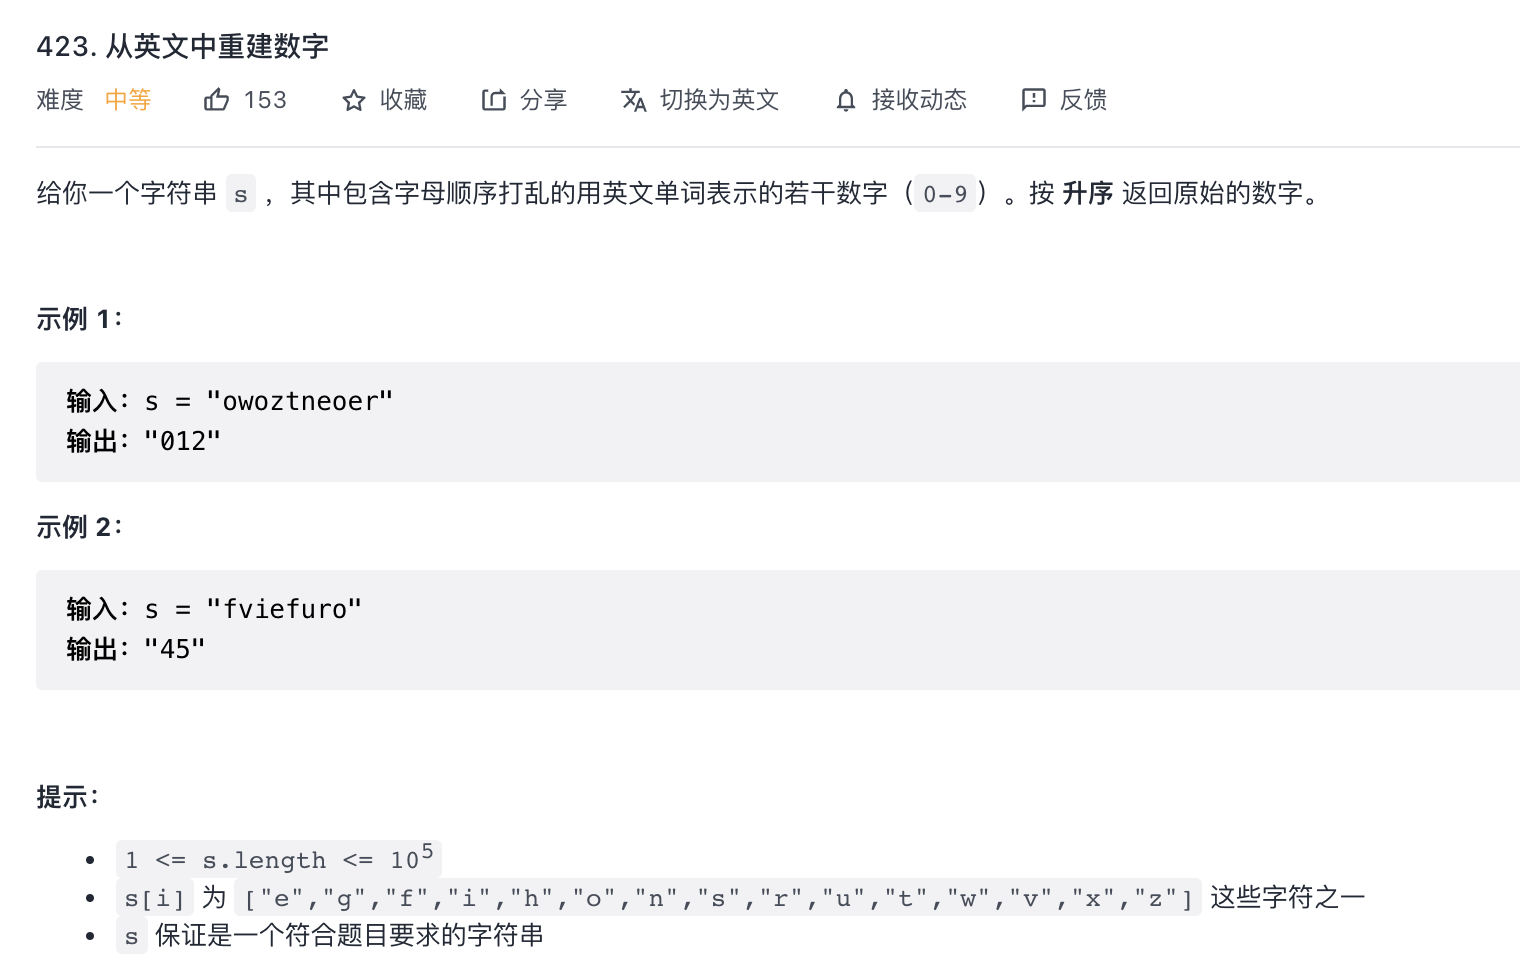1520x976 pixels.
Task: Click the 中等 difficulty label
Action: (128, 100)
